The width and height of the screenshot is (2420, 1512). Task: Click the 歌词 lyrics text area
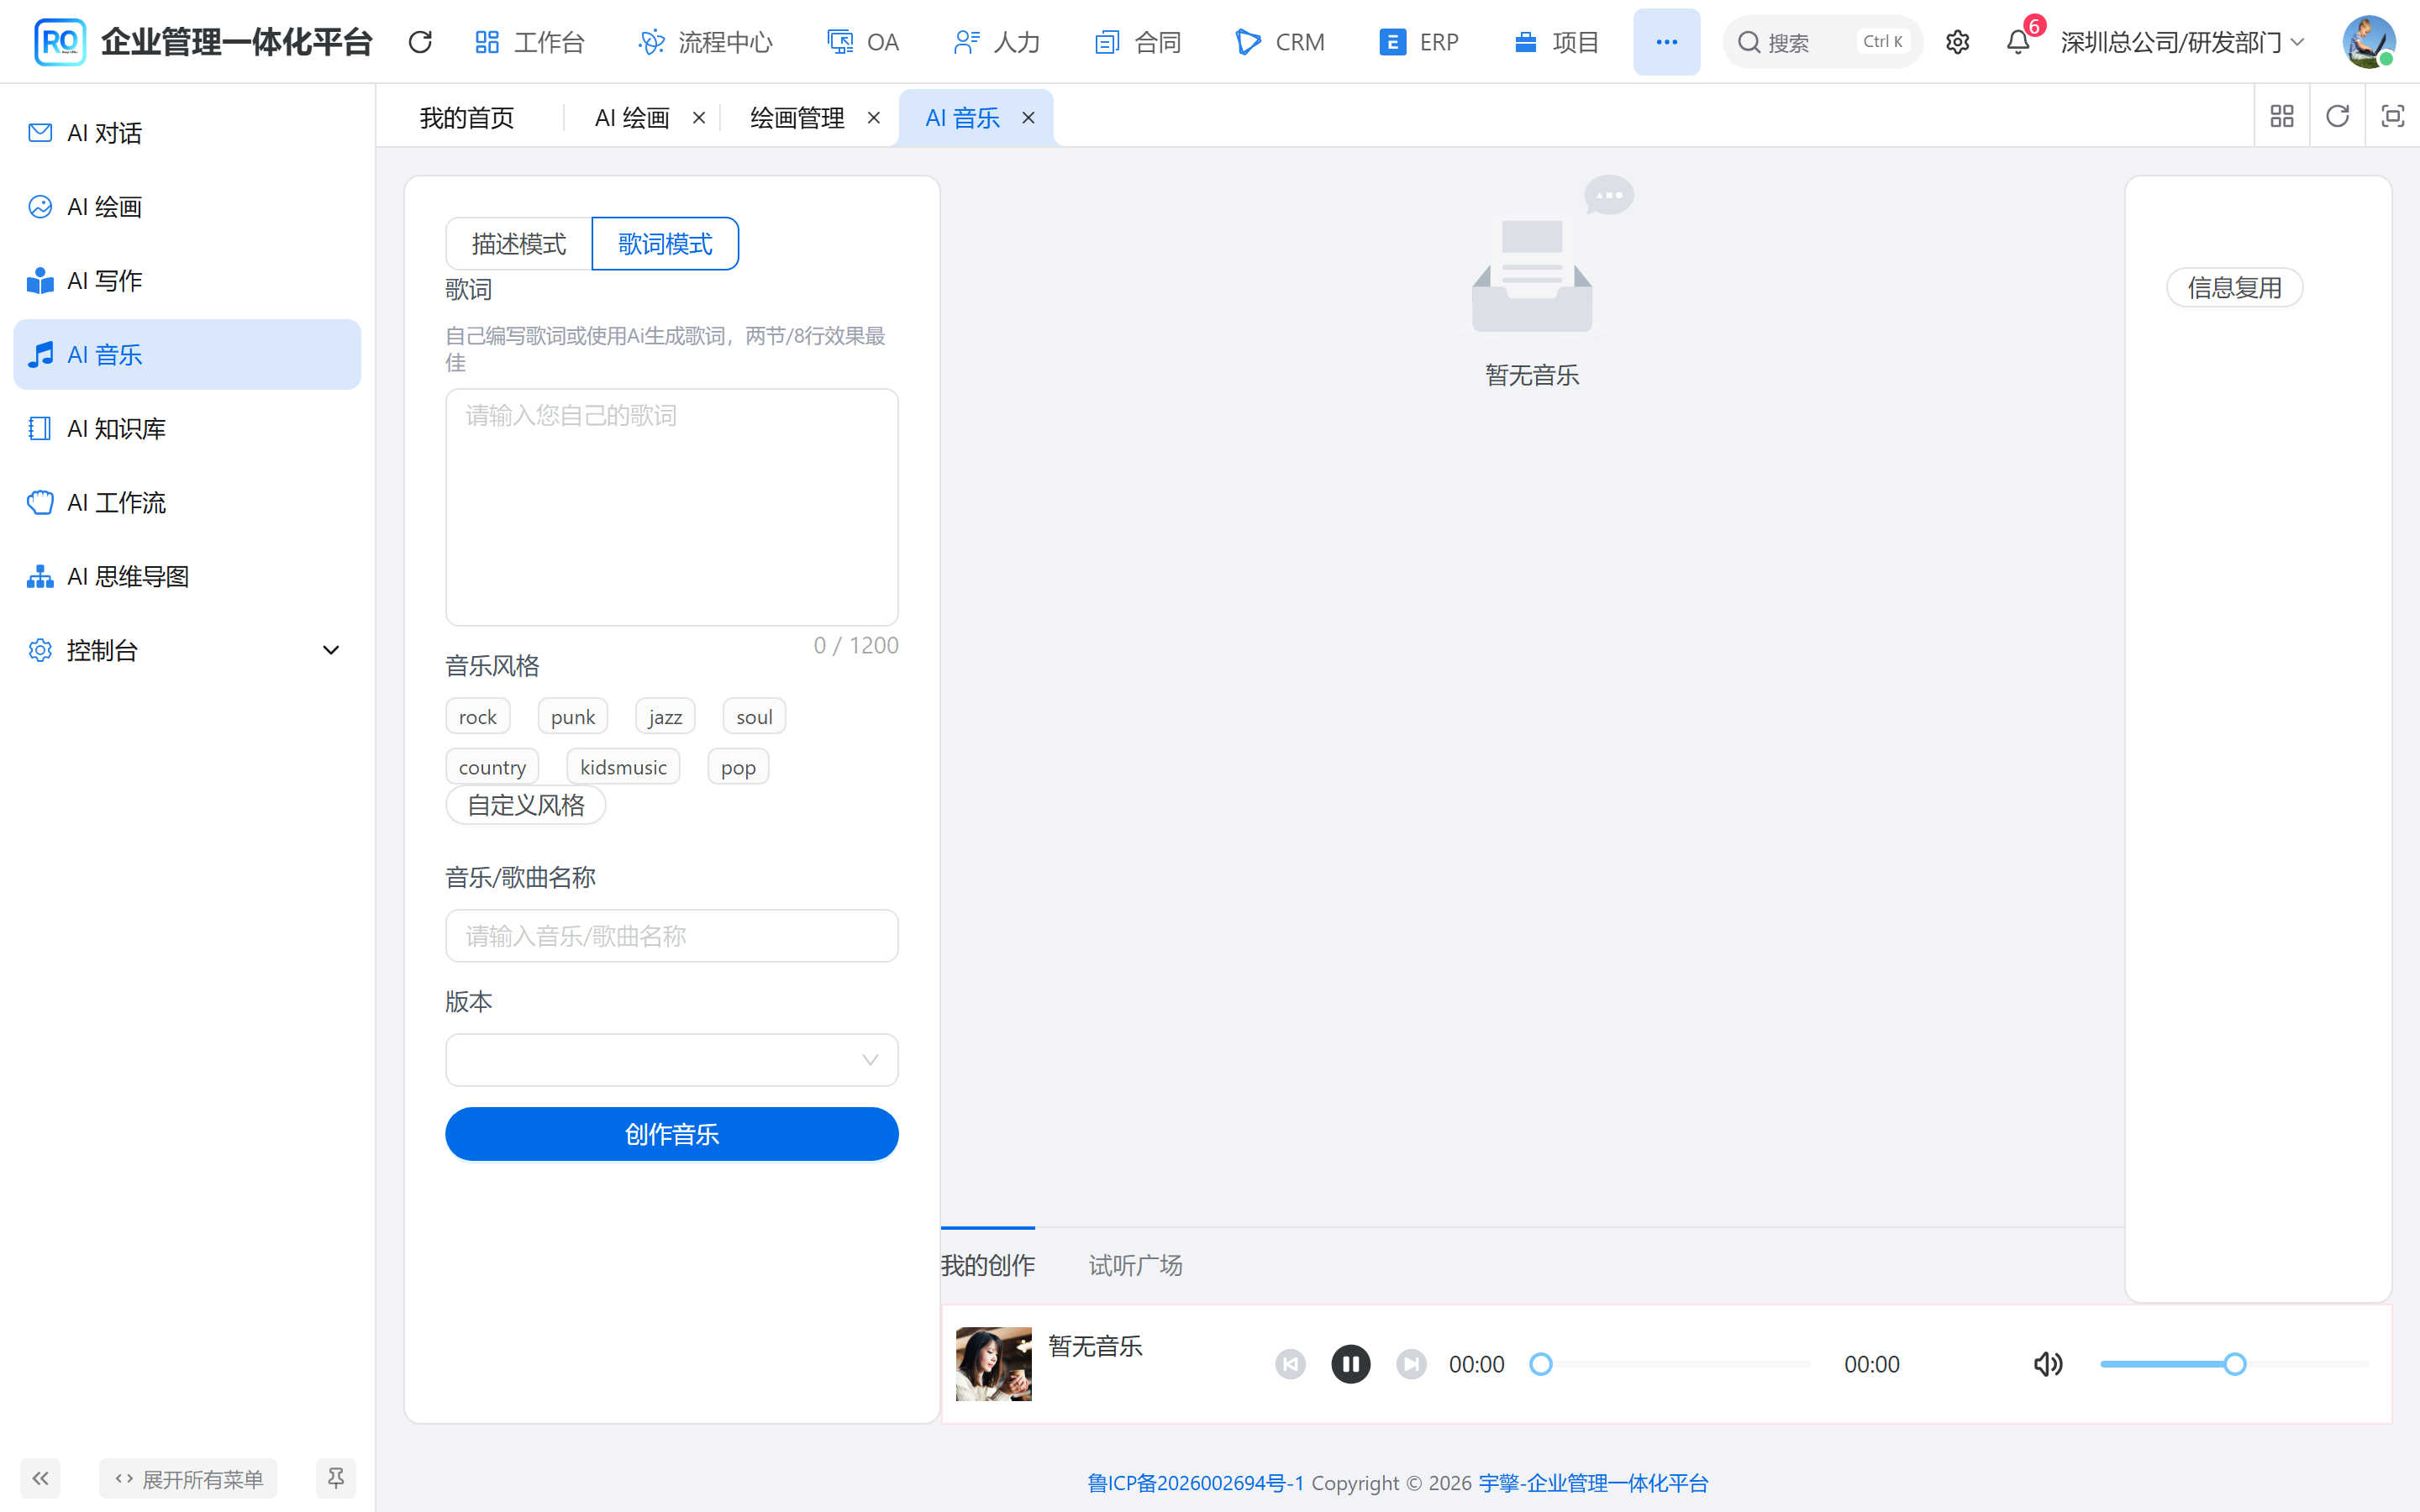pyautogui.click(x=672, y=507)
